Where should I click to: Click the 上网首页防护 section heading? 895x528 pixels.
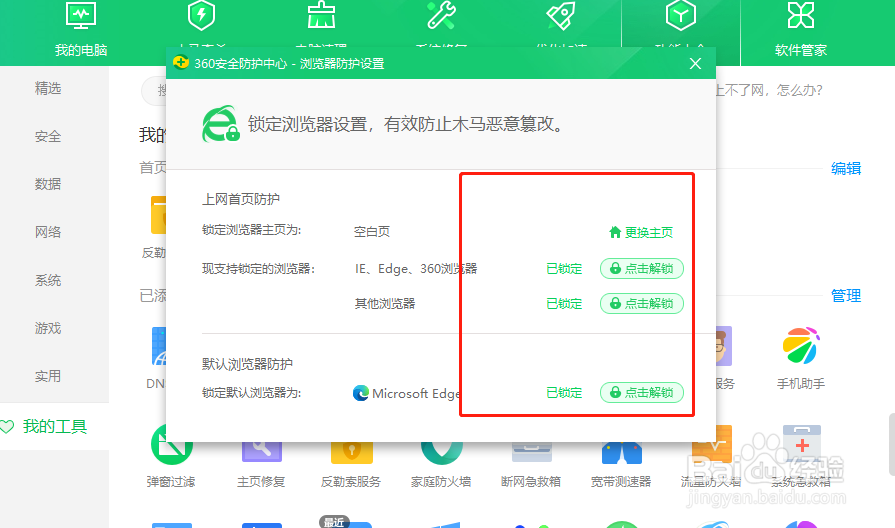(x=241, y=199)
